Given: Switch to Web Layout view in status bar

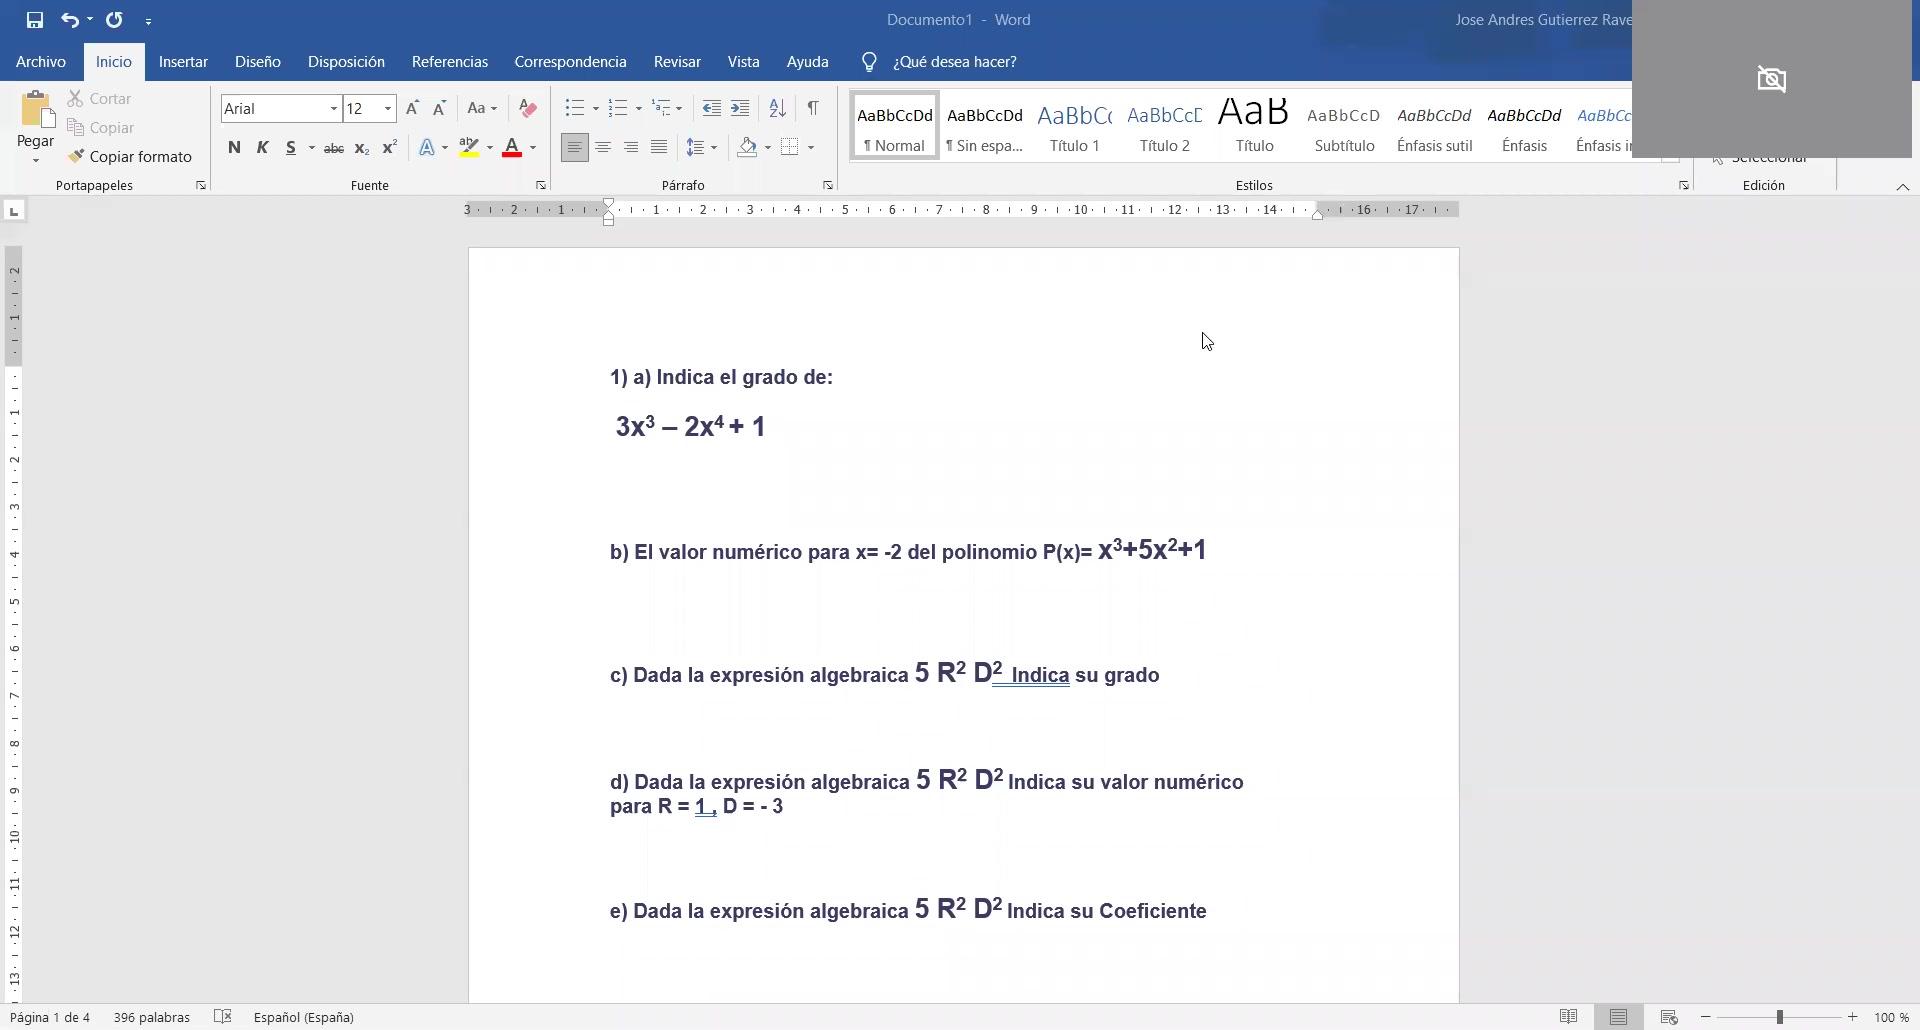Looking at the screenshot, I should [1668, 1017].
